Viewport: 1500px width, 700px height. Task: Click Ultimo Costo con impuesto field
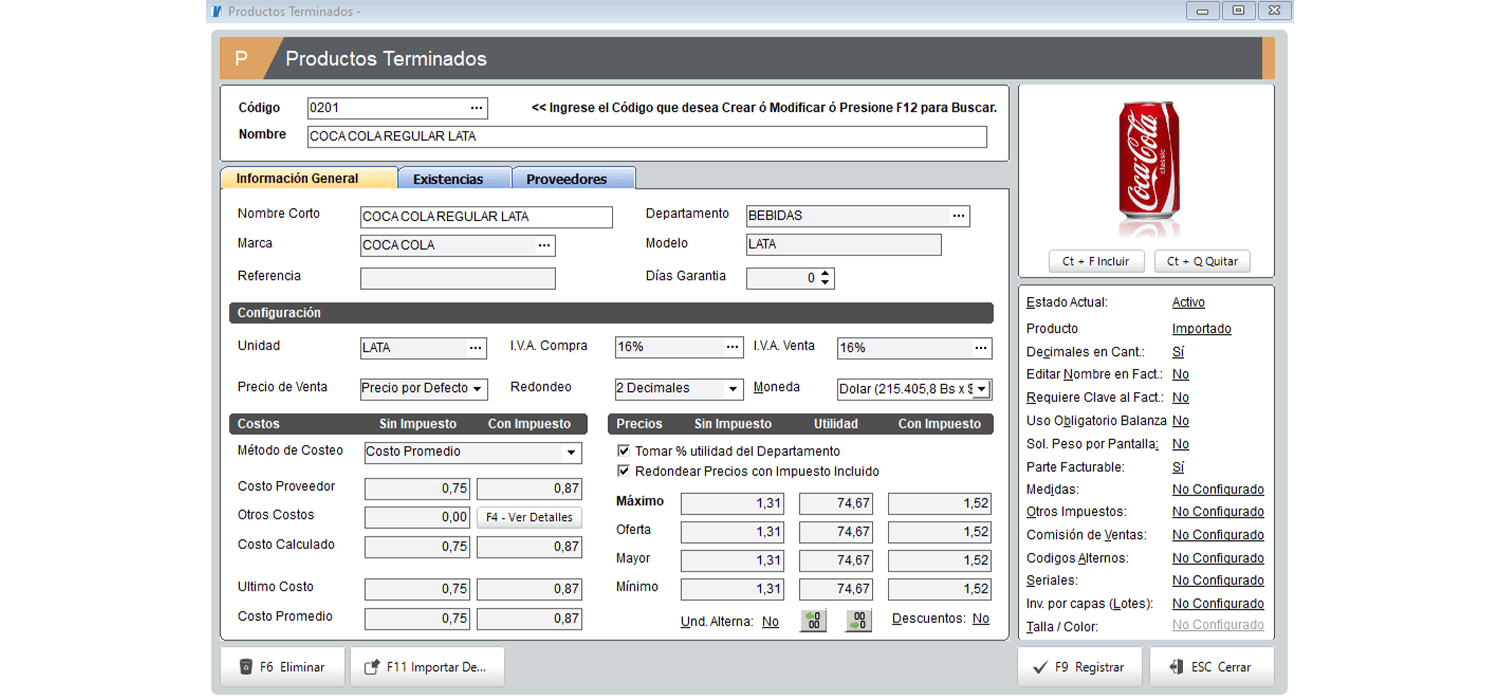coord(529,590)
